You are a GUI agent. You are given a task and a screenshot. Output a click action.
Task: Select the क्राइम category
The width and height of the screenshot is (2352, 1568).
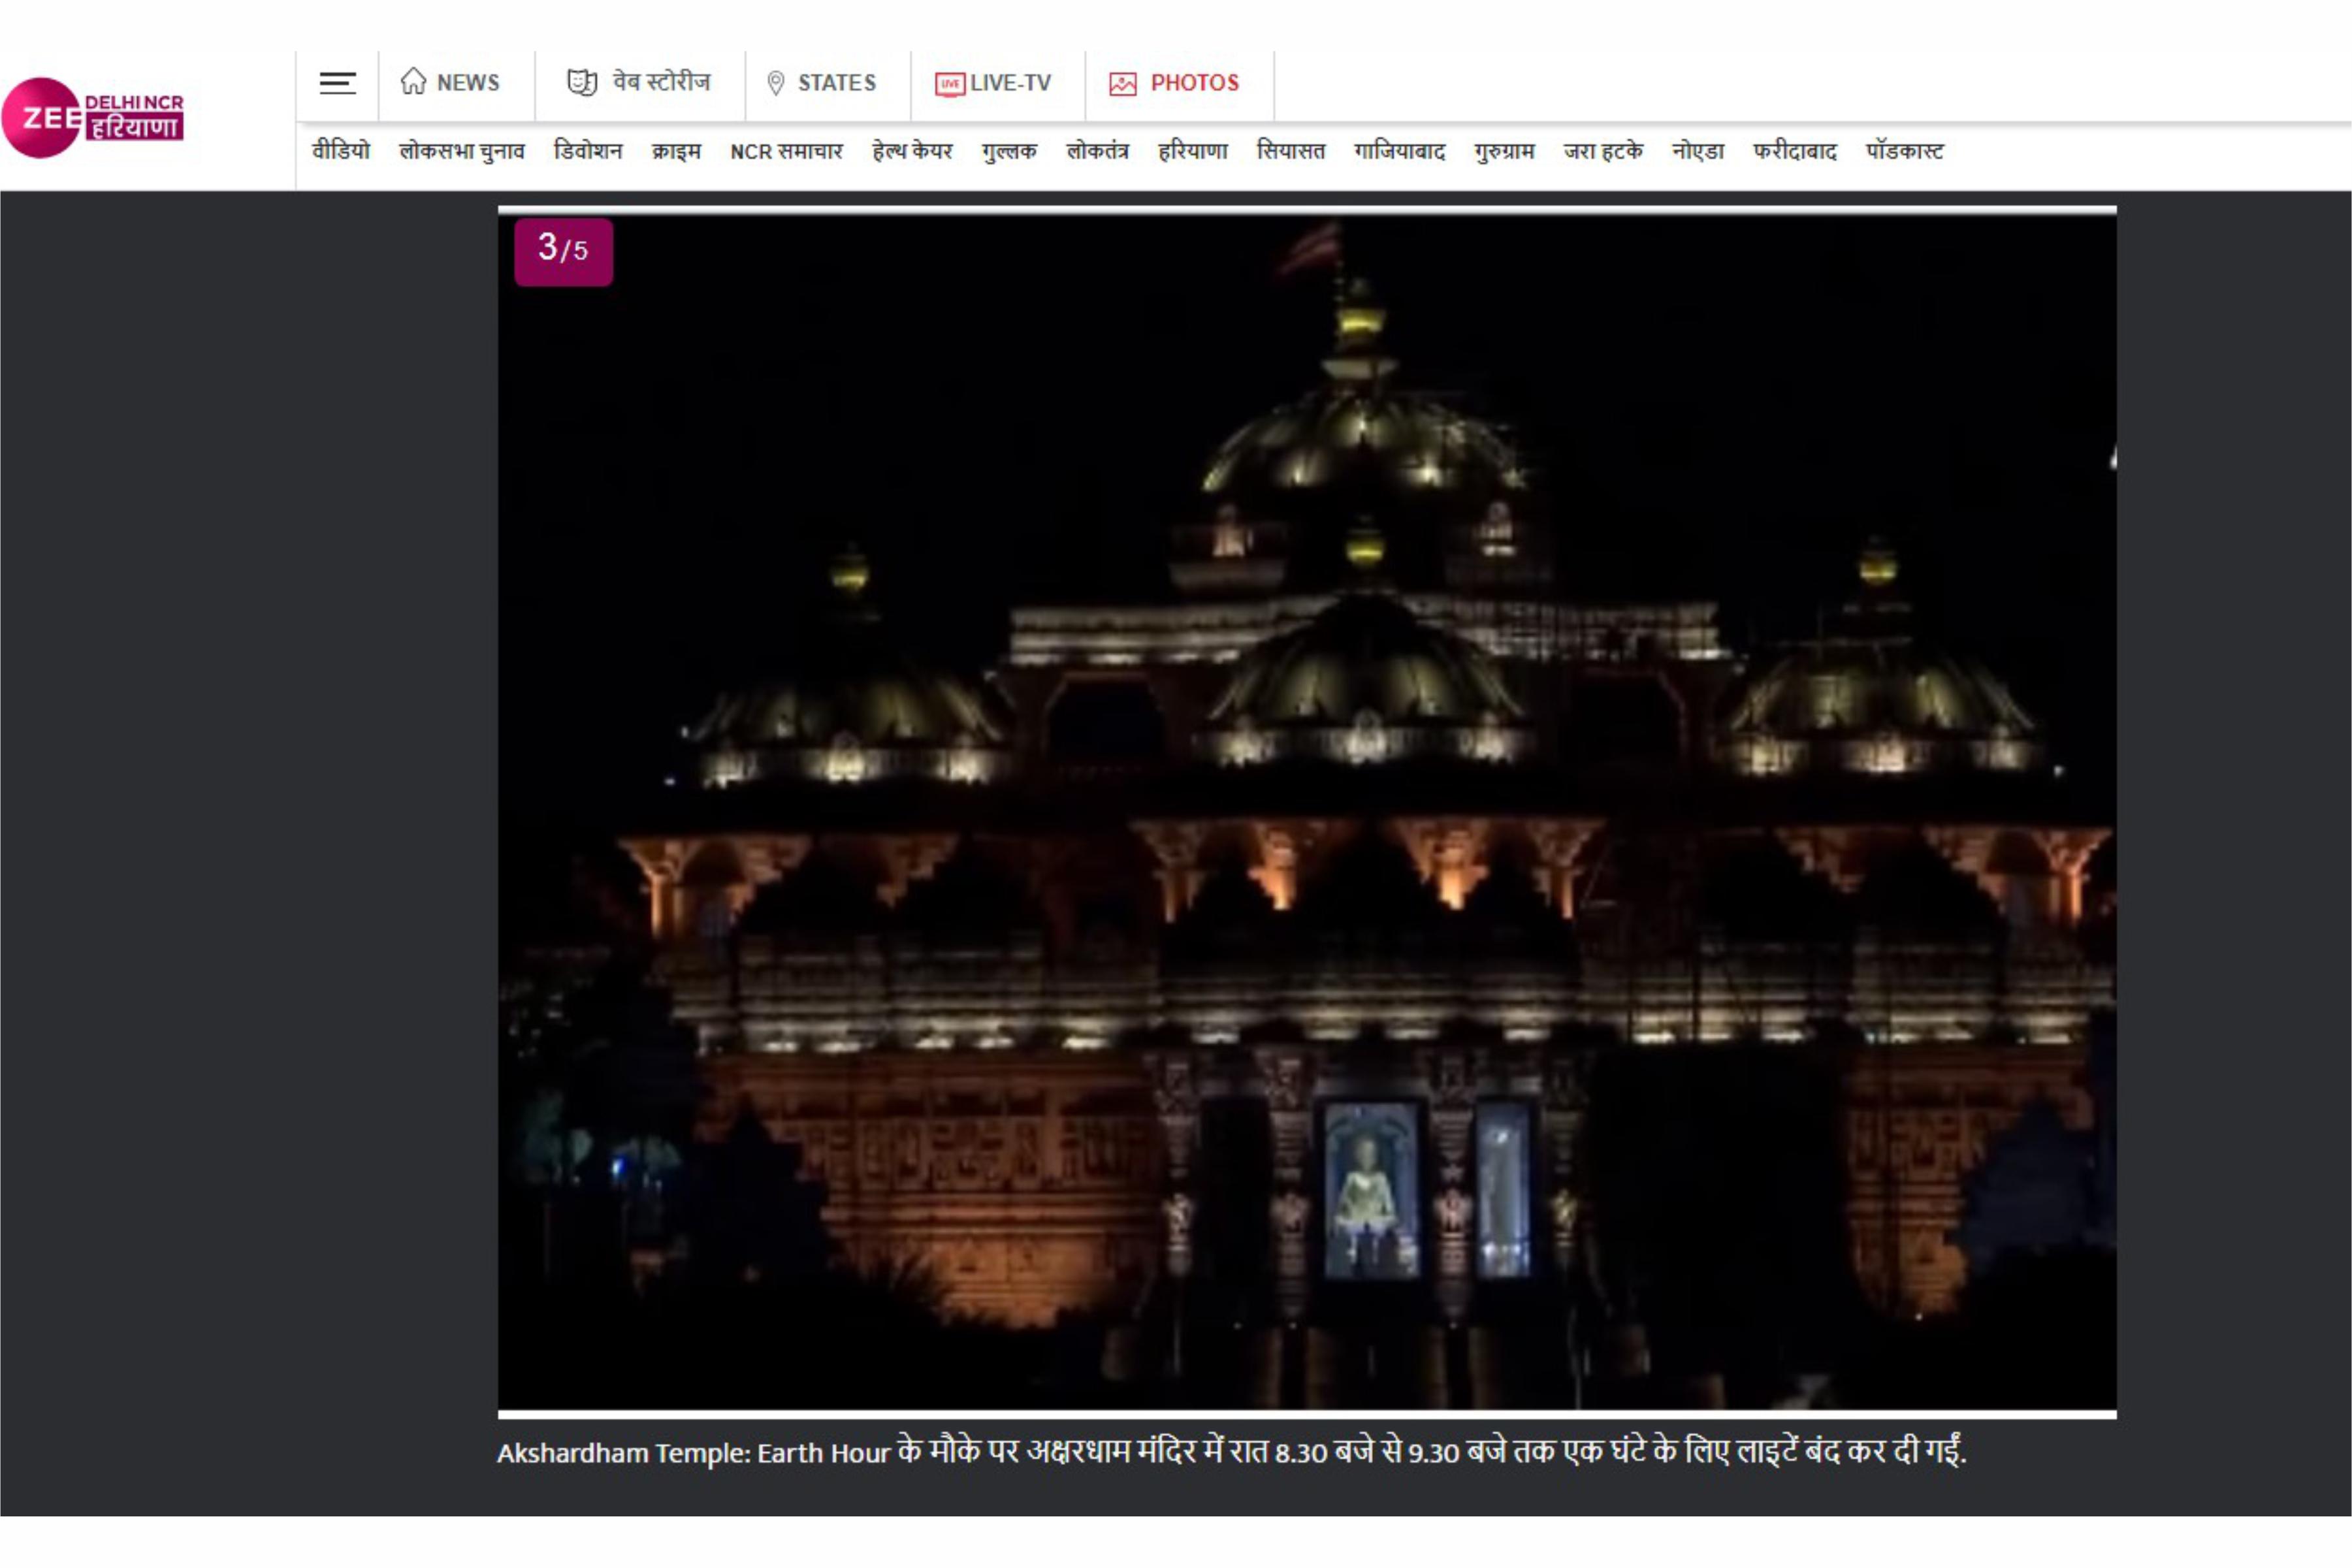tap(676, 151)
